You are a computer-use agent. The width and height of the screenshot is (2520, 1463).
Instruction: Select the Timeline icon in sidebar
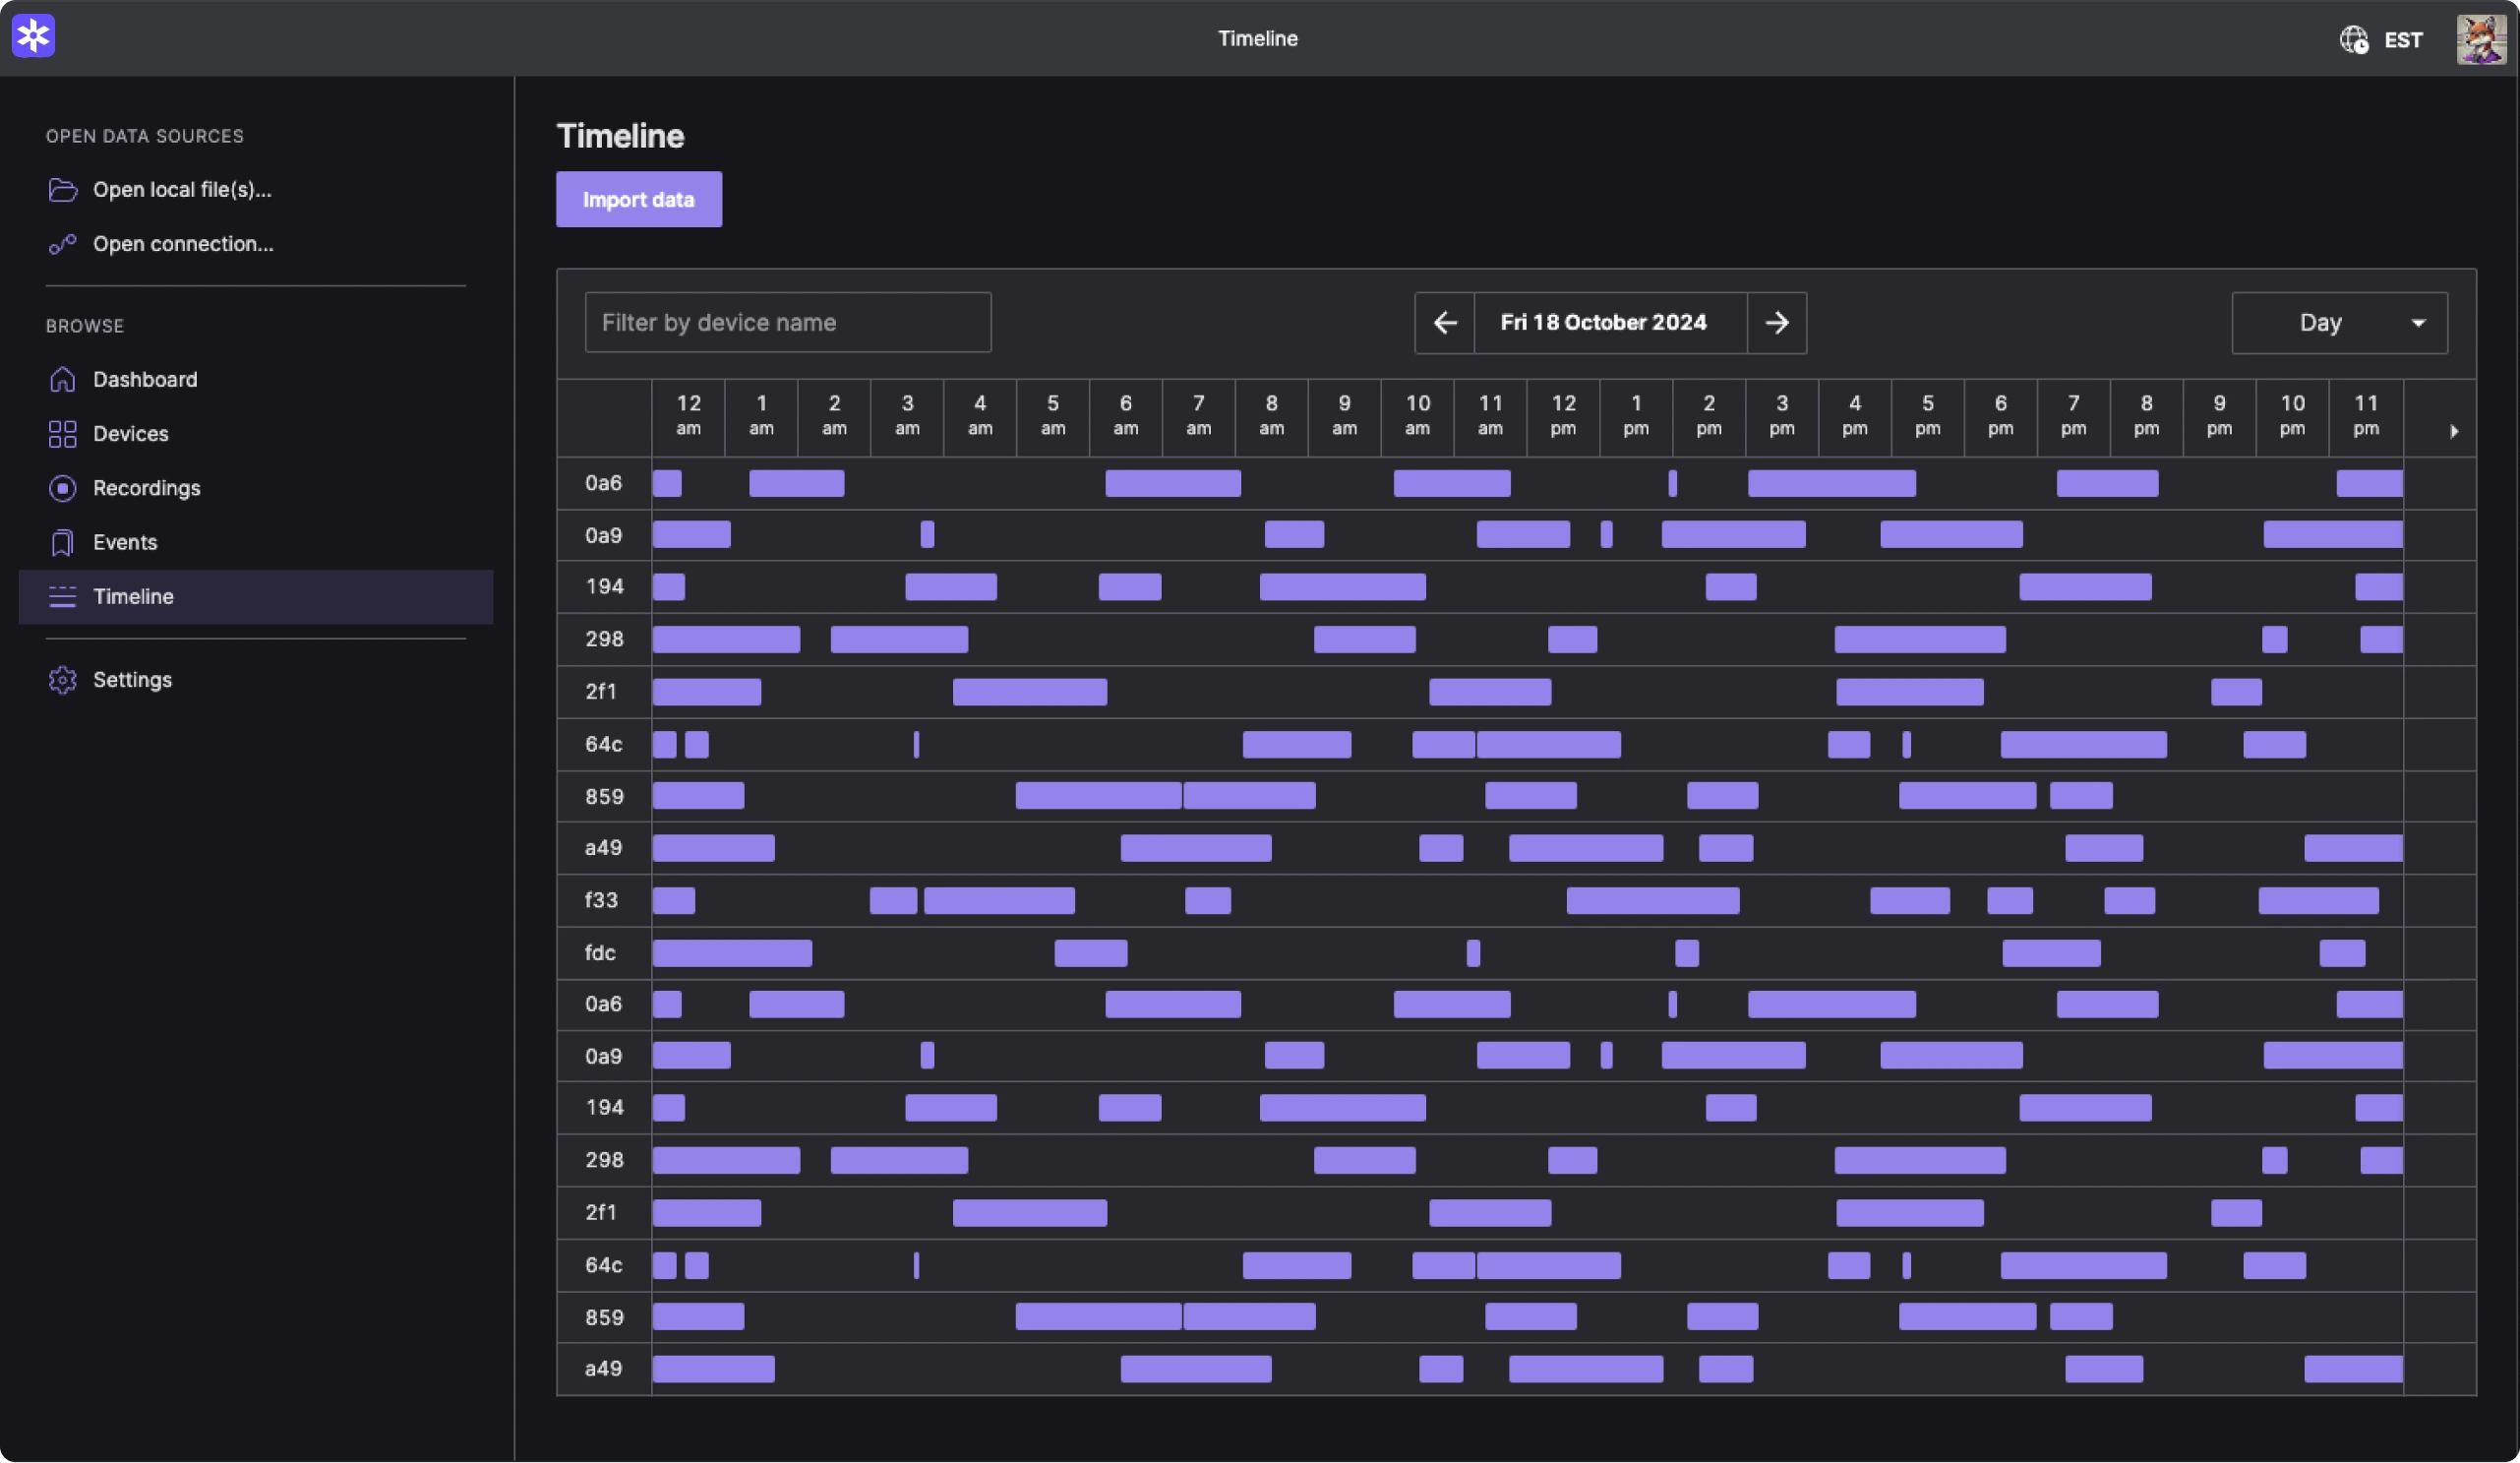coord(62,596)
